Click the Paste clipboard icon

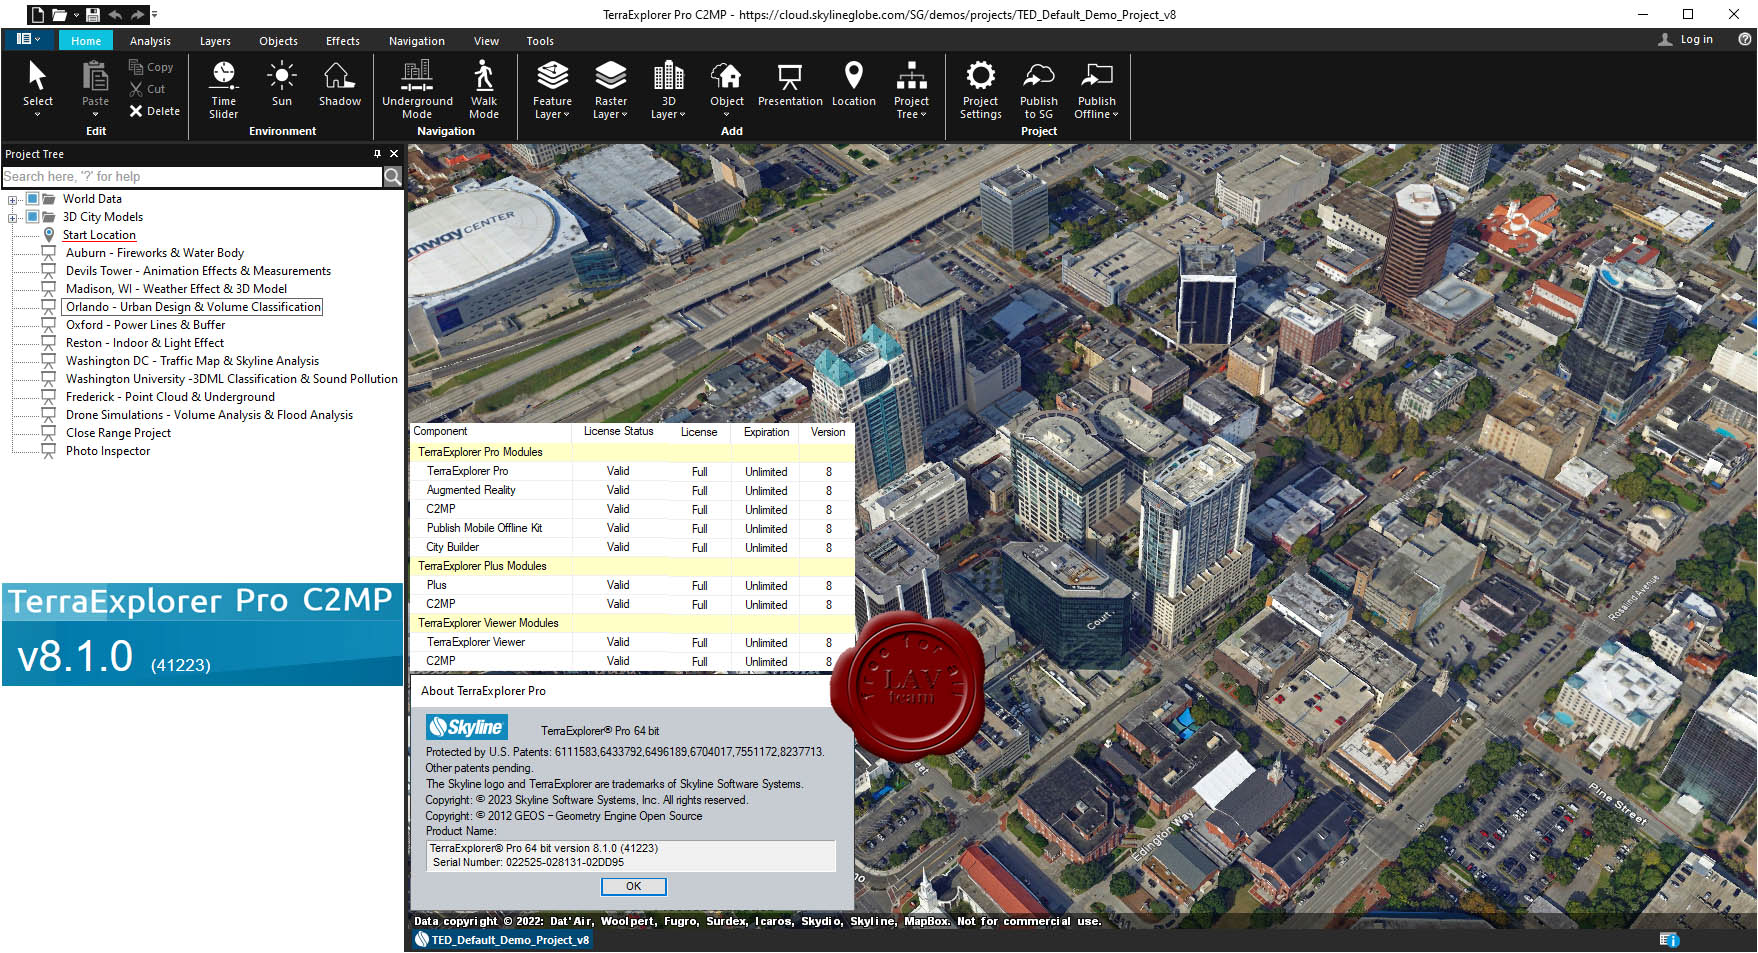(x=95, y=77)
